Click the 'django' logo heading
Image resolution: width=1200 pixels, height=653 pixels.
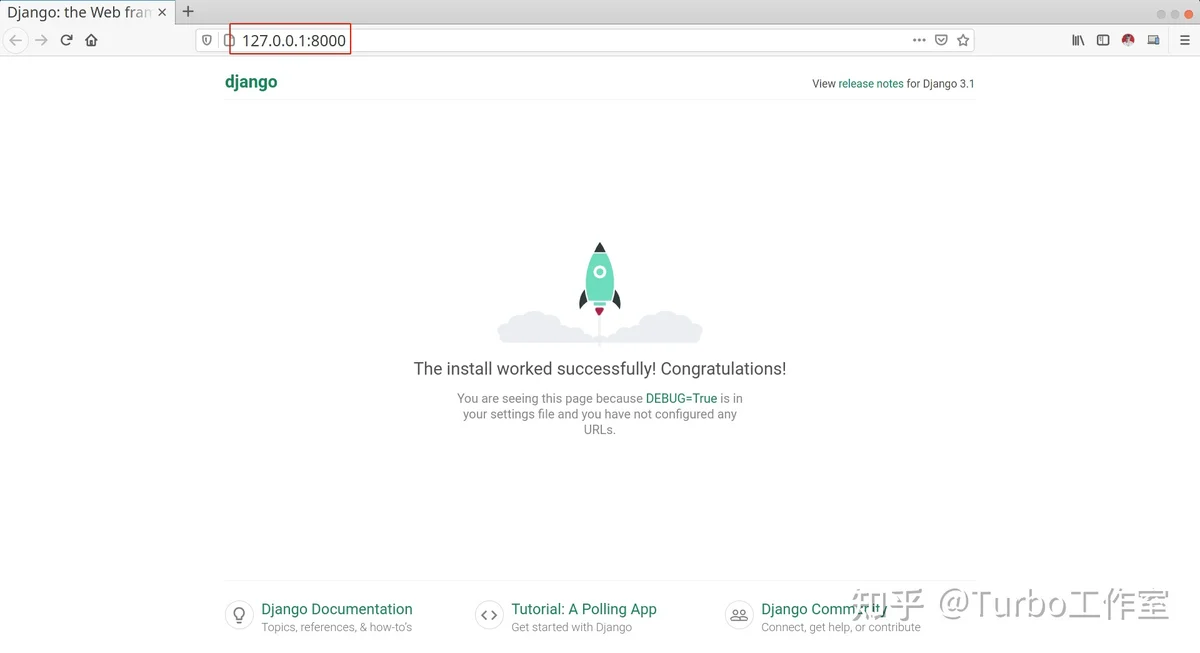[x=251, y=82]
